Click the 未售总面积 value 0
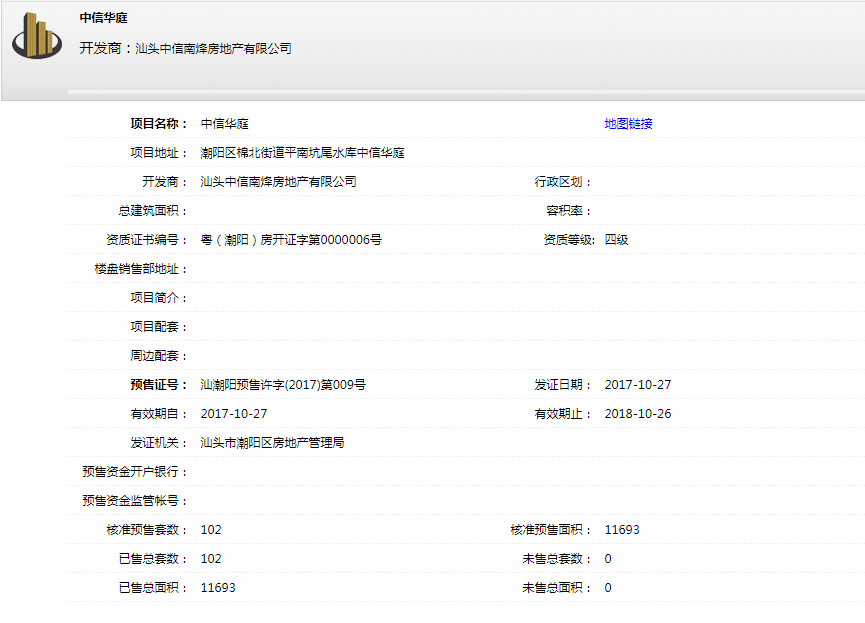The width and height of the screenshot is (865, 623). coord(608,588)
